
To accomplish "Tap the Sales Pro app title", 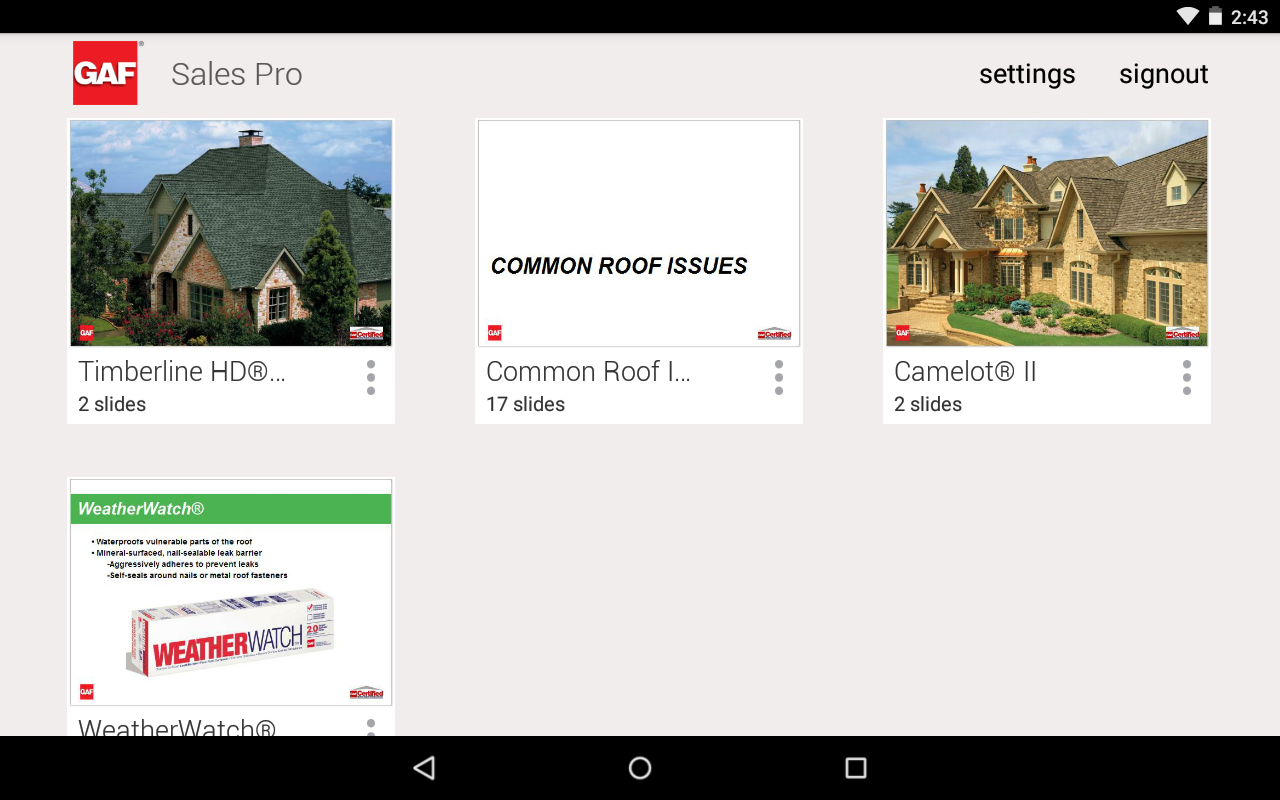I will (x=237, y=74).
